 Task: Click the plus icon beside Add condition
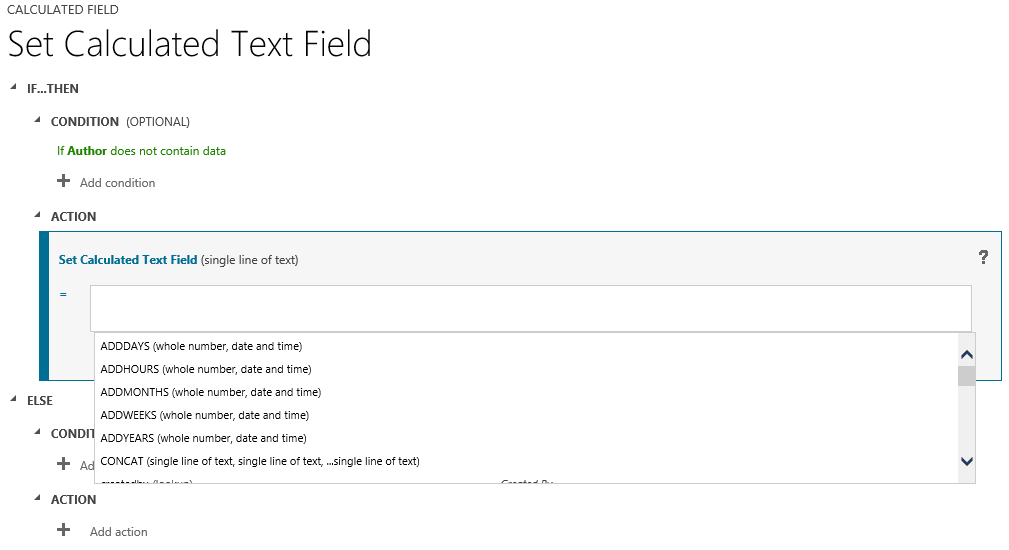click(64, 182)
